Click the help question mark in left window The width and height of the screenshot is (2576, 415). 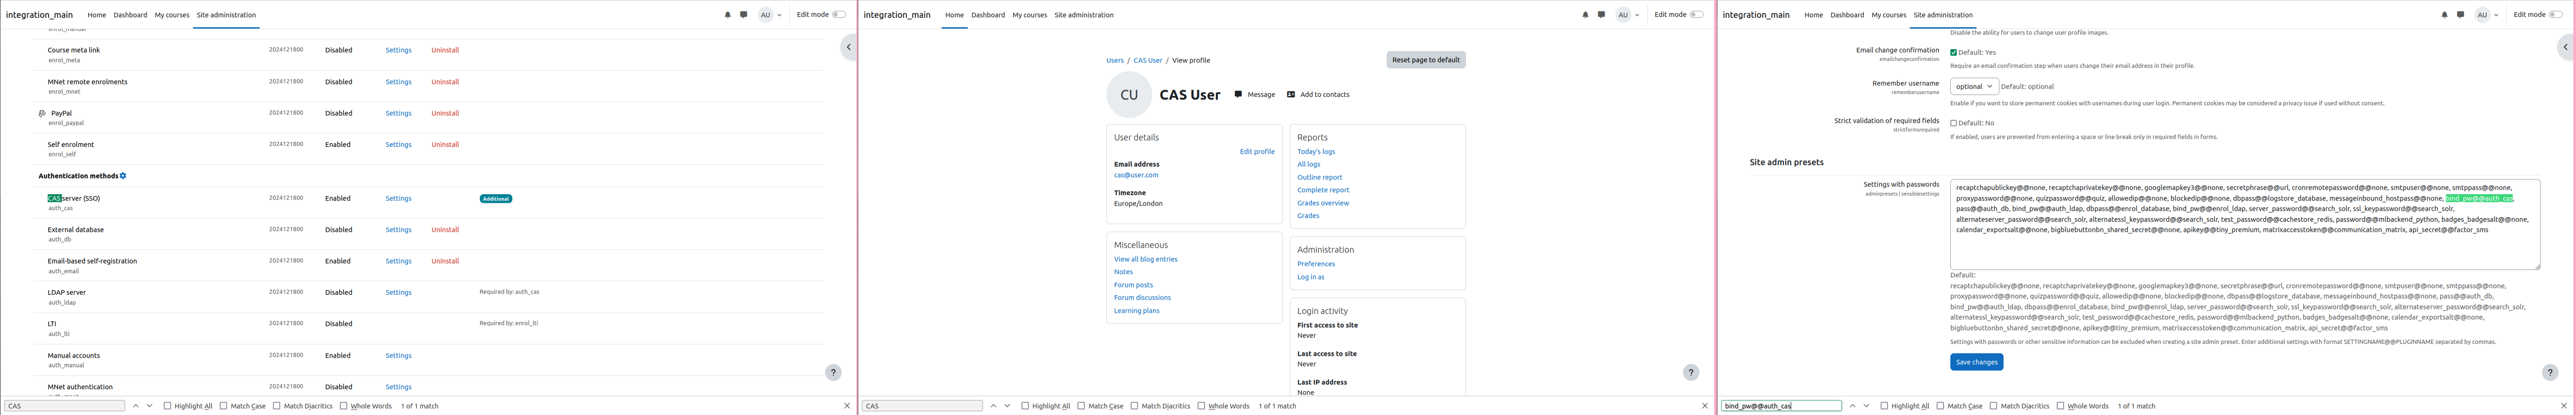833,372
